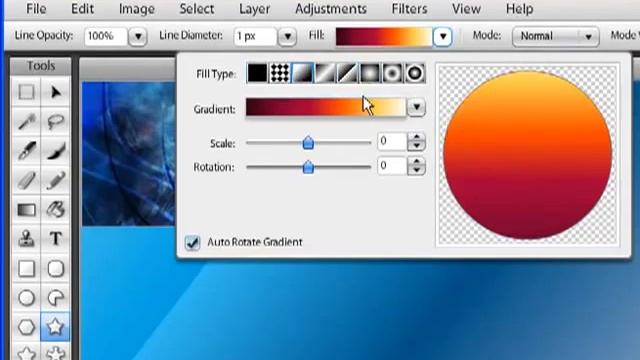The height and width of the screenshot is (360, 640).
Task: Select the Rounded Rectangle shape tool
Action: click(x=56, y=269)
